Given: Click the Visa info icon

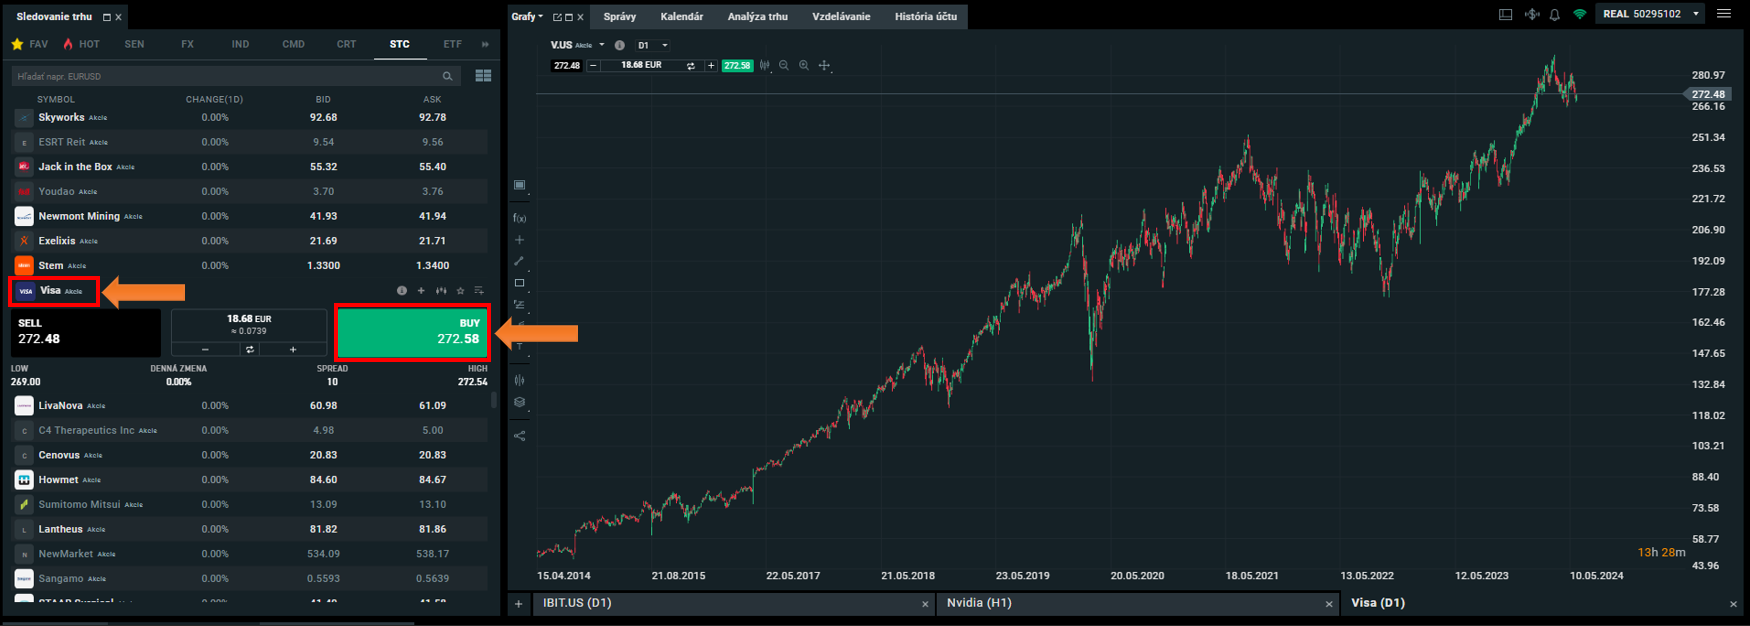Looking at the screenshot, I should pos(402,291).
